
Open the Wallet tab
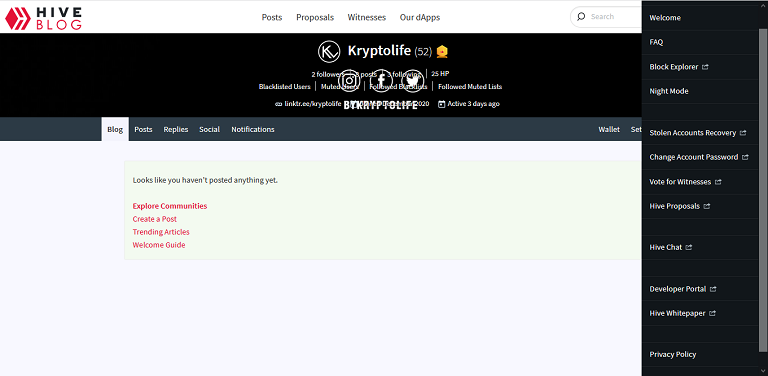click(x=609, y=129)
